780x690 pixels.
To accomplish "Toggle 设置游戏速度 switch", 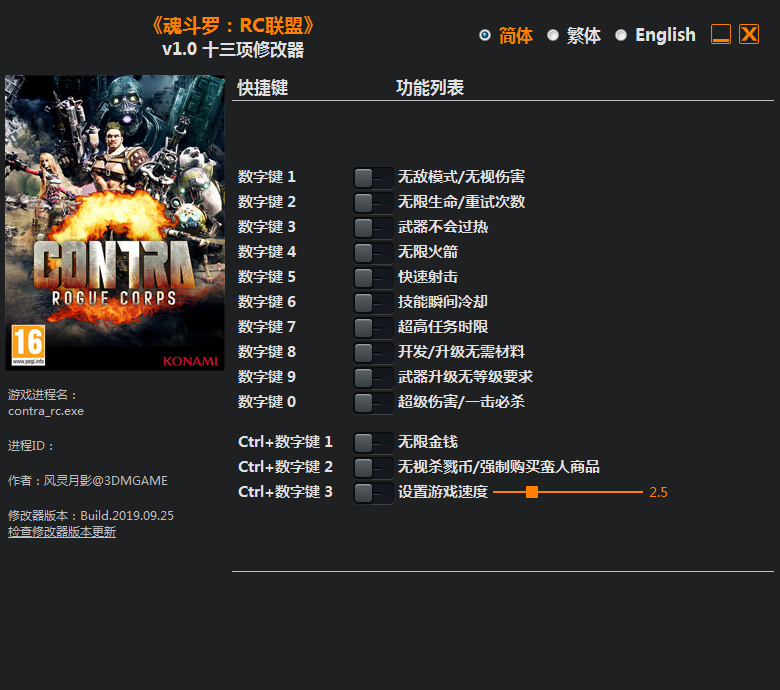I will (x=373, y=493).
